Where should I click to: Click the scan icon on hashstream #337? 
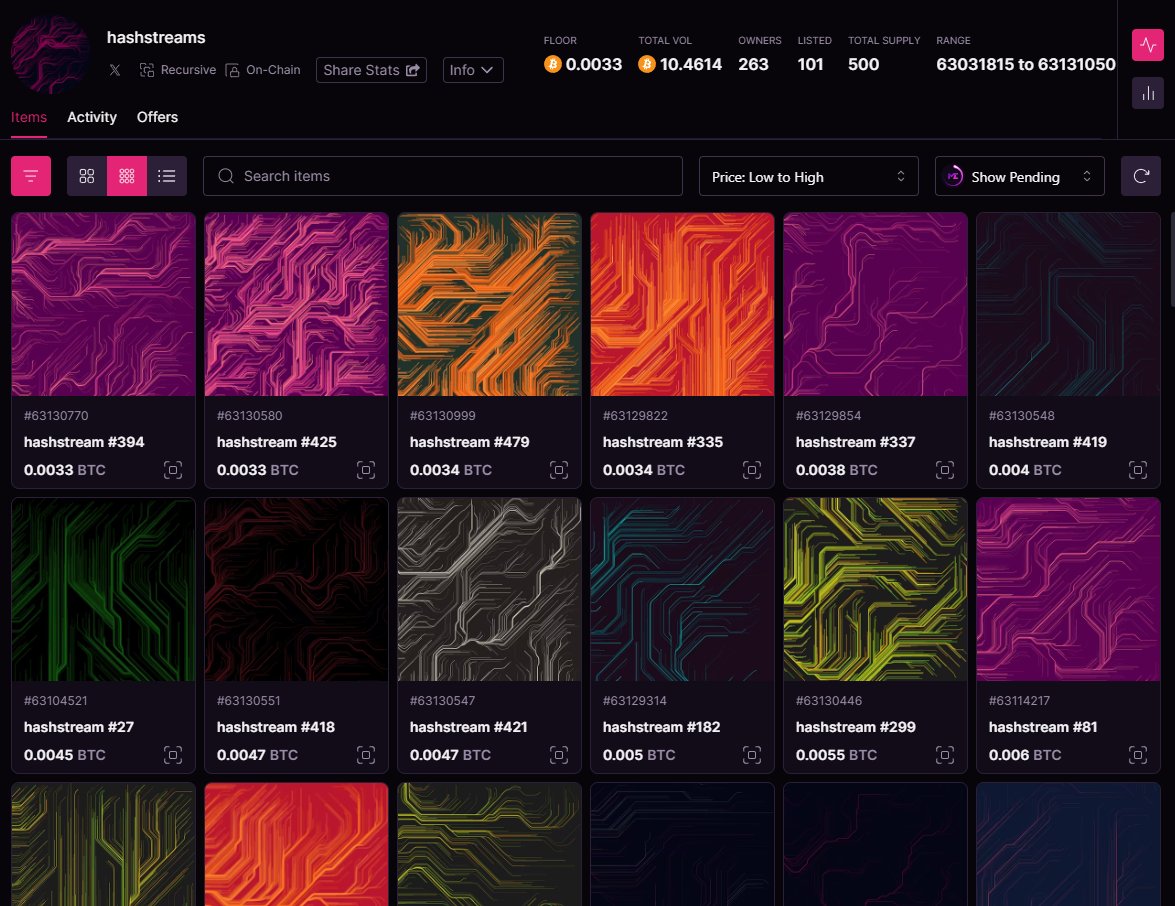(945, 470)
